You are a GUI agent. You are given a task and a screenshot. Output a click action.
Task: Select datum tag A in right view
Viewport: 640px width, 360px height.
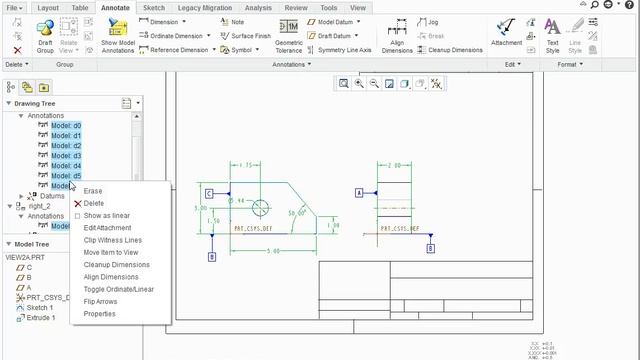(x=359, y=193)
